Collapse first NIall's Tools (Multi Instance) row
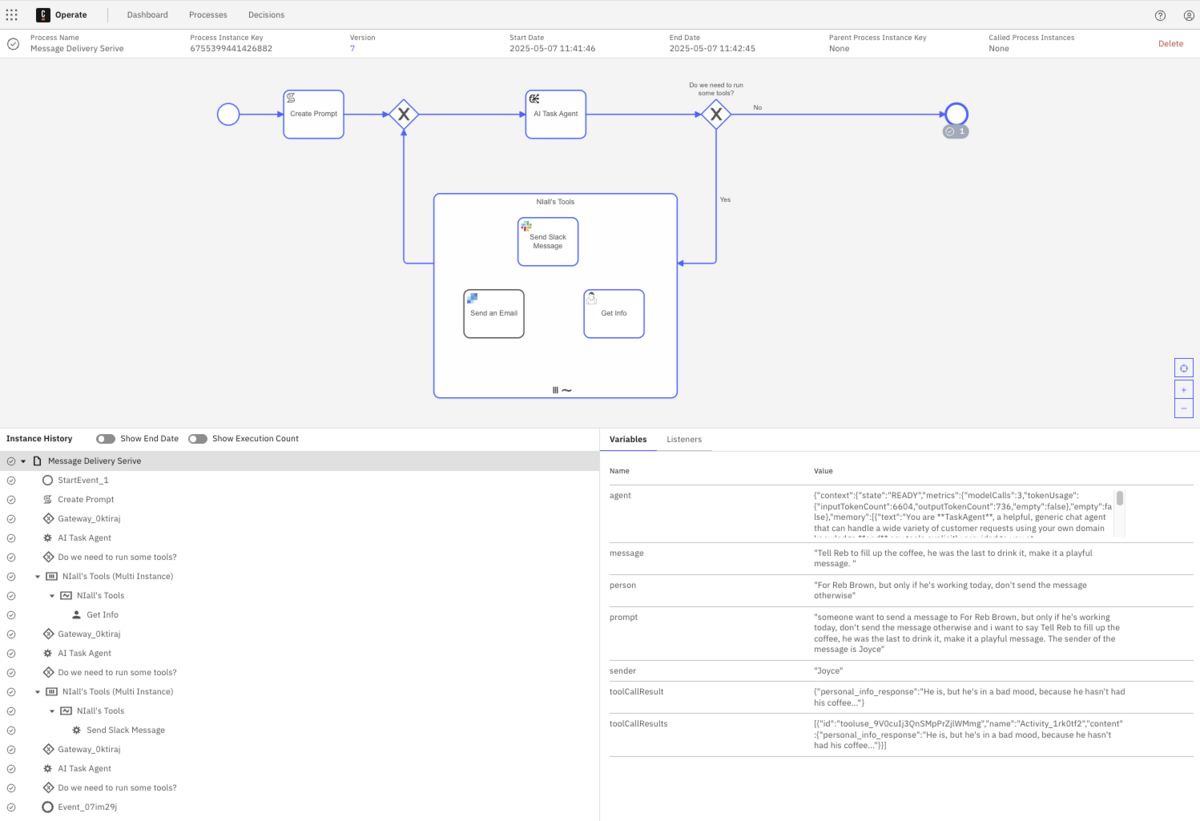 click(38, 576)
